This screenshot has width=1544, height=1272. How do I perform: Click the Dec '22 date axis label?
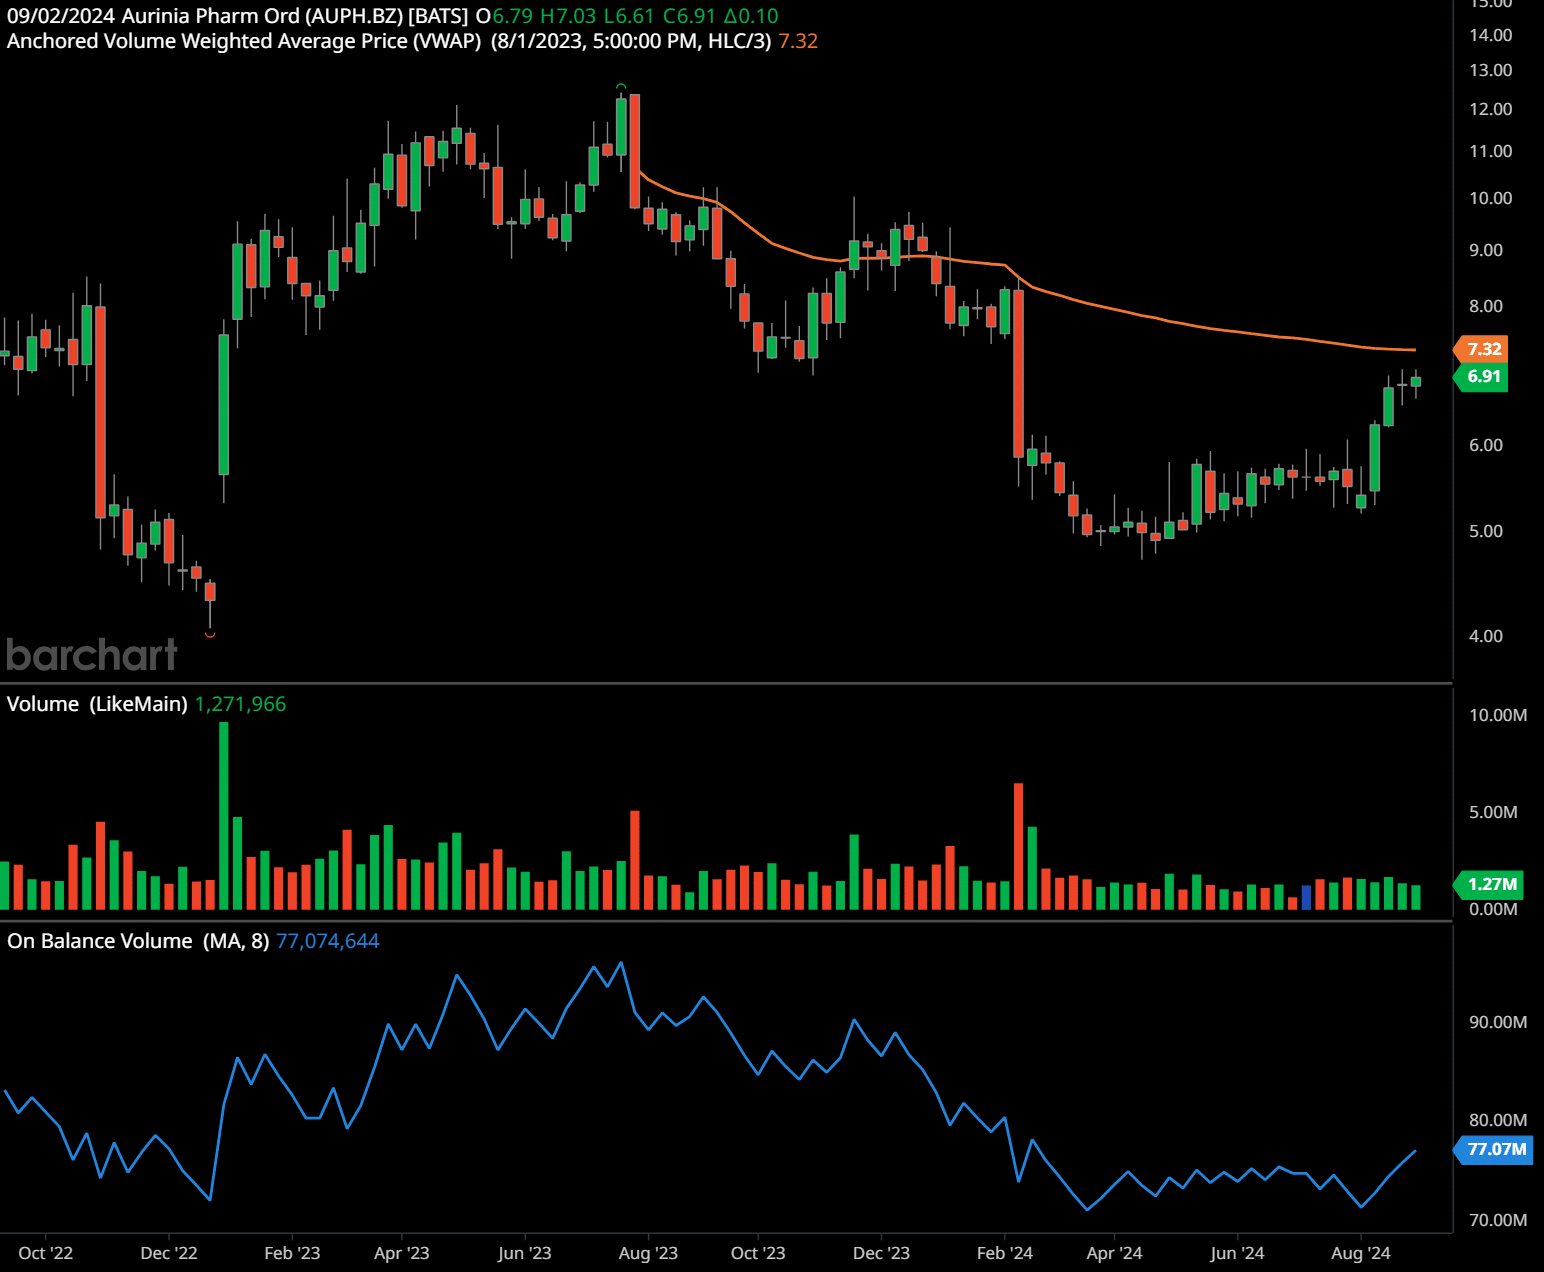click(169, 1253)
